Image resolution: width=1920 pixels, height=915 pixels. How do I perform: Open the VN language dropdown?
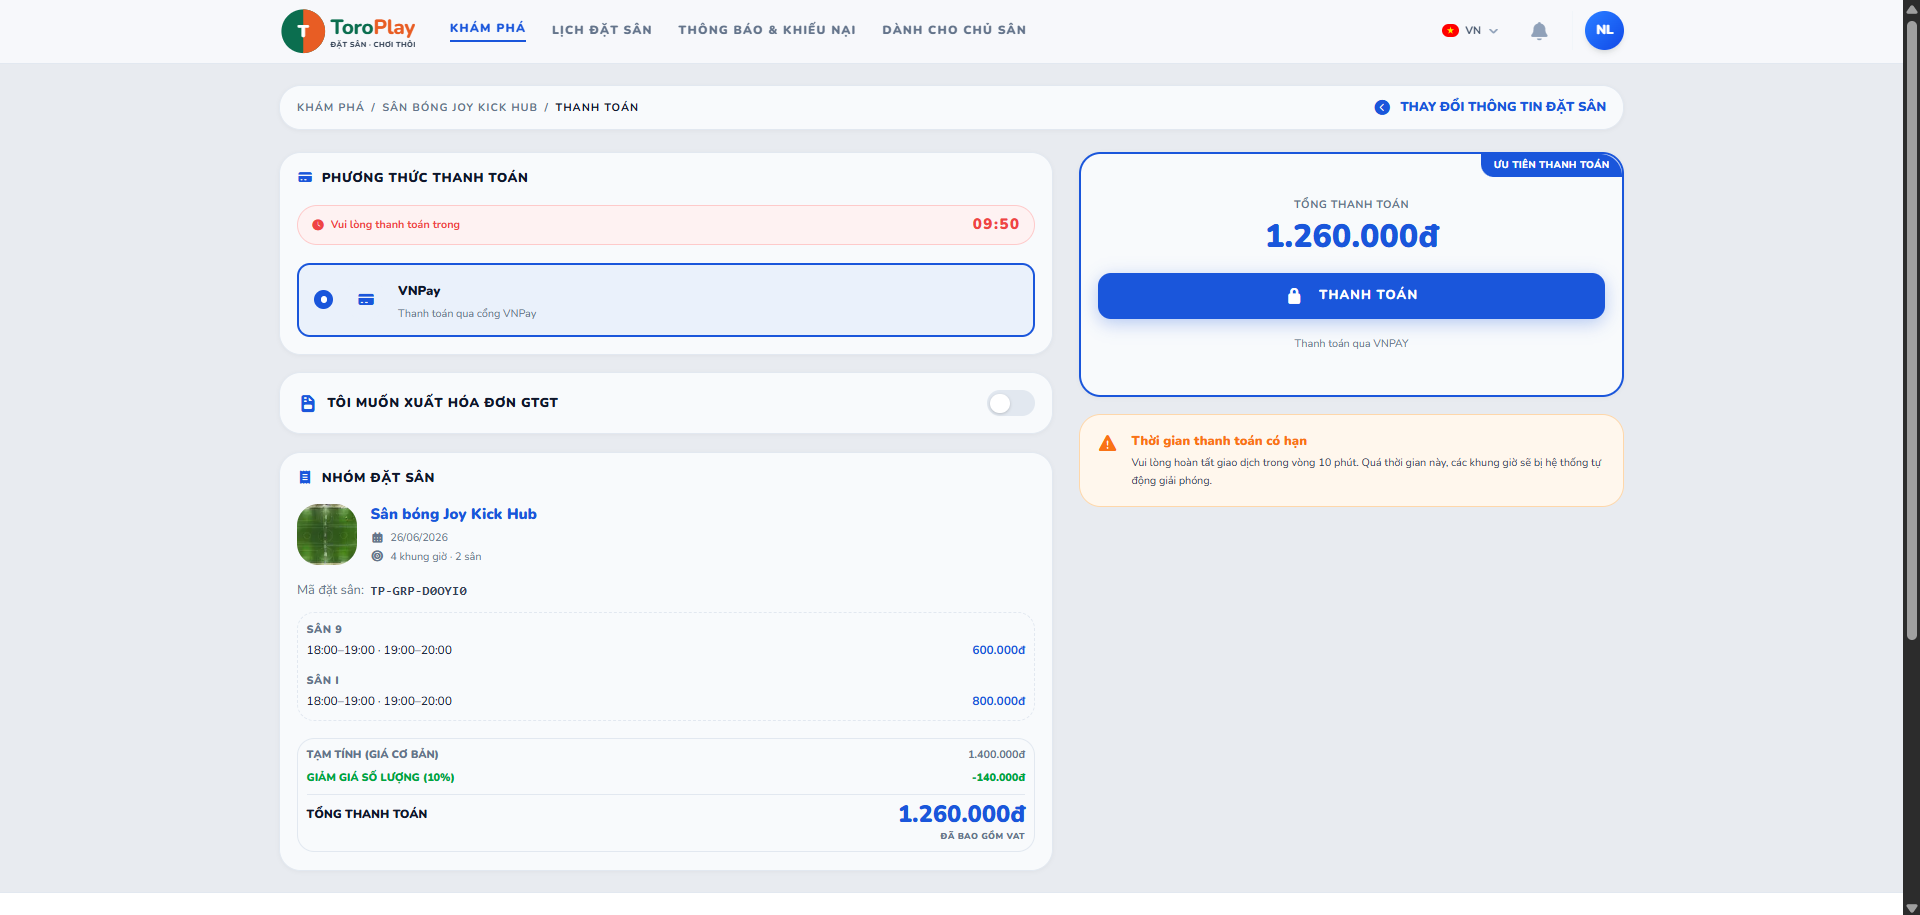pyautogui.click(x=1471, y=30)
